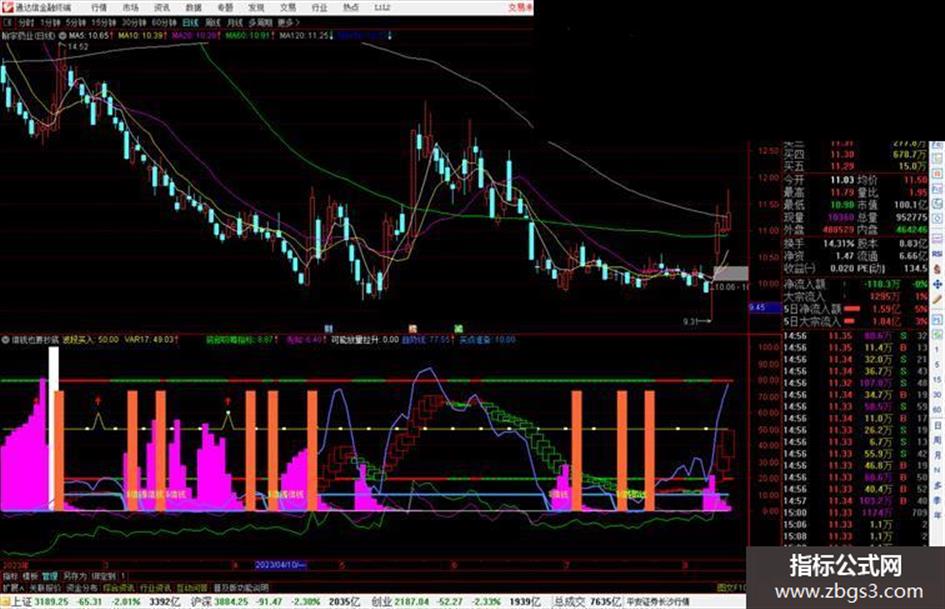The width and height of the screenshot is (945, 609).
Task: Click sidebar 年 yearly shortcut
Action: 937,516
